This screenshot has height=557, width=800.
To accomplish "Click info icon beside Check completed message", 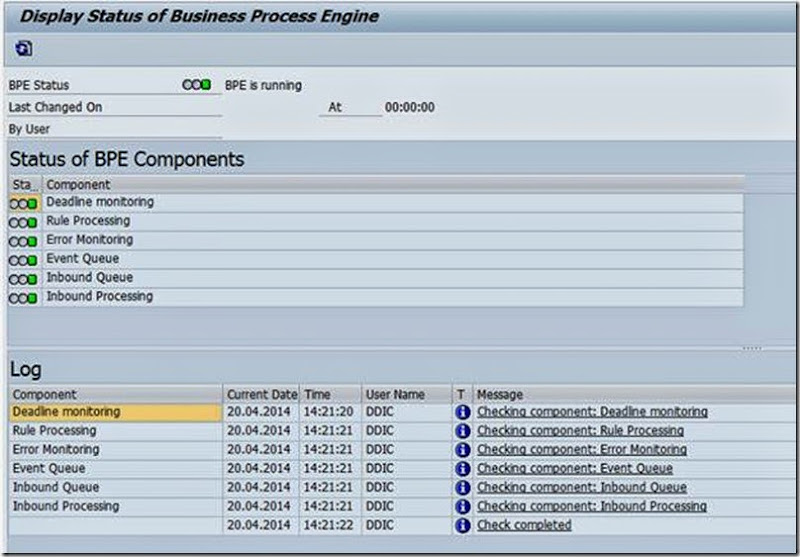I will pos(463,525).
